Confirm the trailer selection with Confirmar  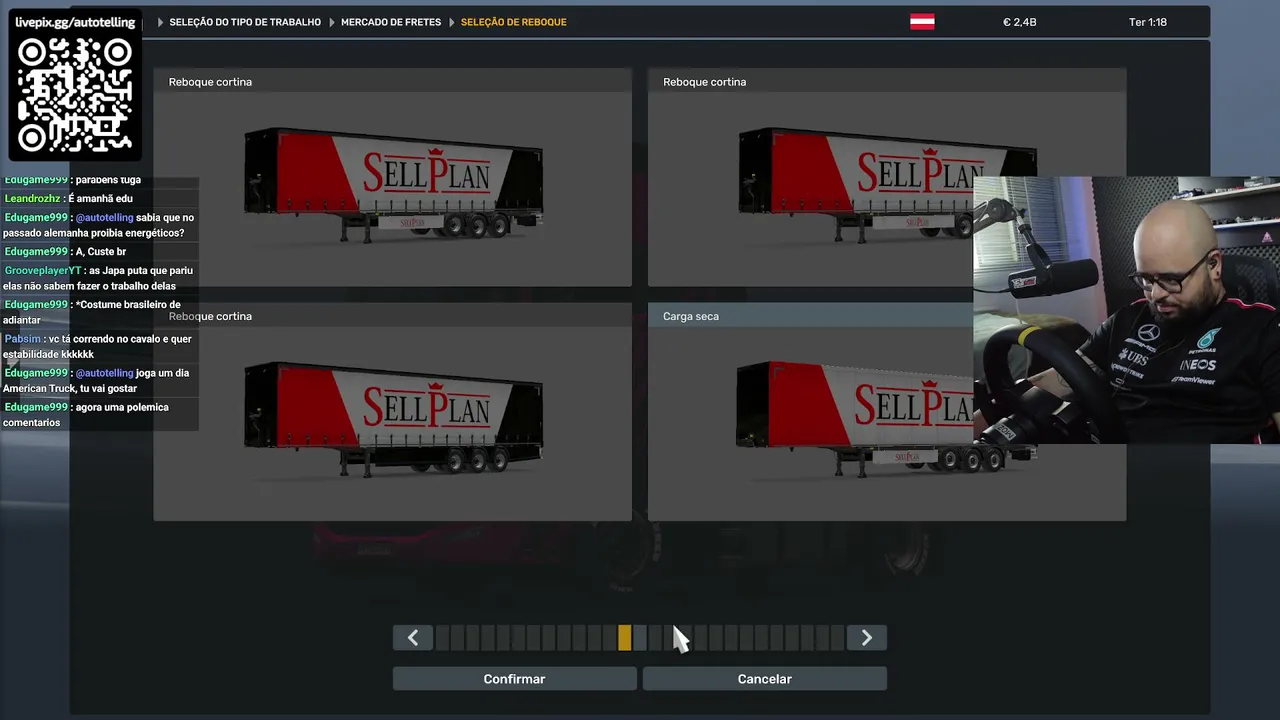click(x=514, y=679)
